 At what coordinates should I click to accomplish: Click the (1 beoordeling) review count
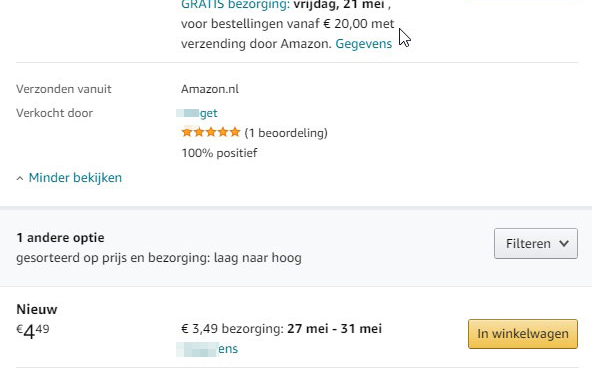pyautogui.click(x=286, y=133)
